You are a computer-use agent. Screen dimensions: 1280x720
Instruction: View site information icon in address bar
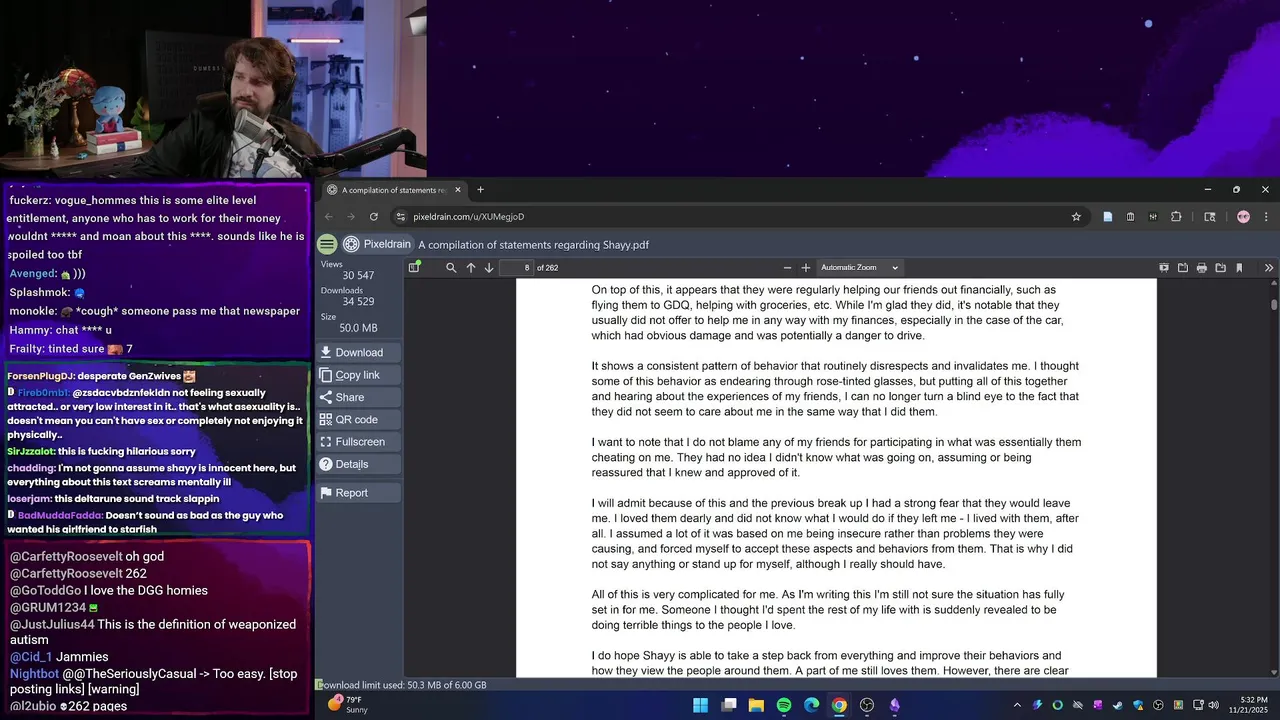(x=401, y=216)
